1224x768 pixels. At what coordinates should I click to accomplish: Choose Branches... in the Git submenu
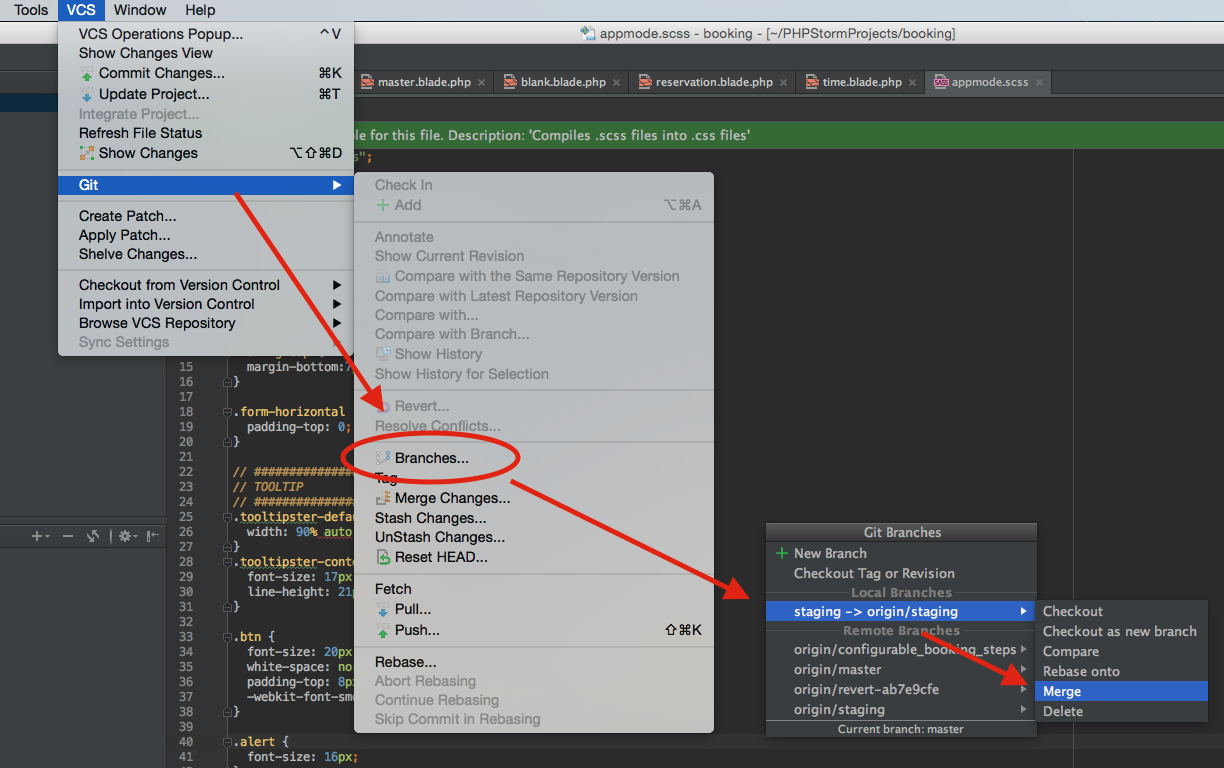[431, 458]
